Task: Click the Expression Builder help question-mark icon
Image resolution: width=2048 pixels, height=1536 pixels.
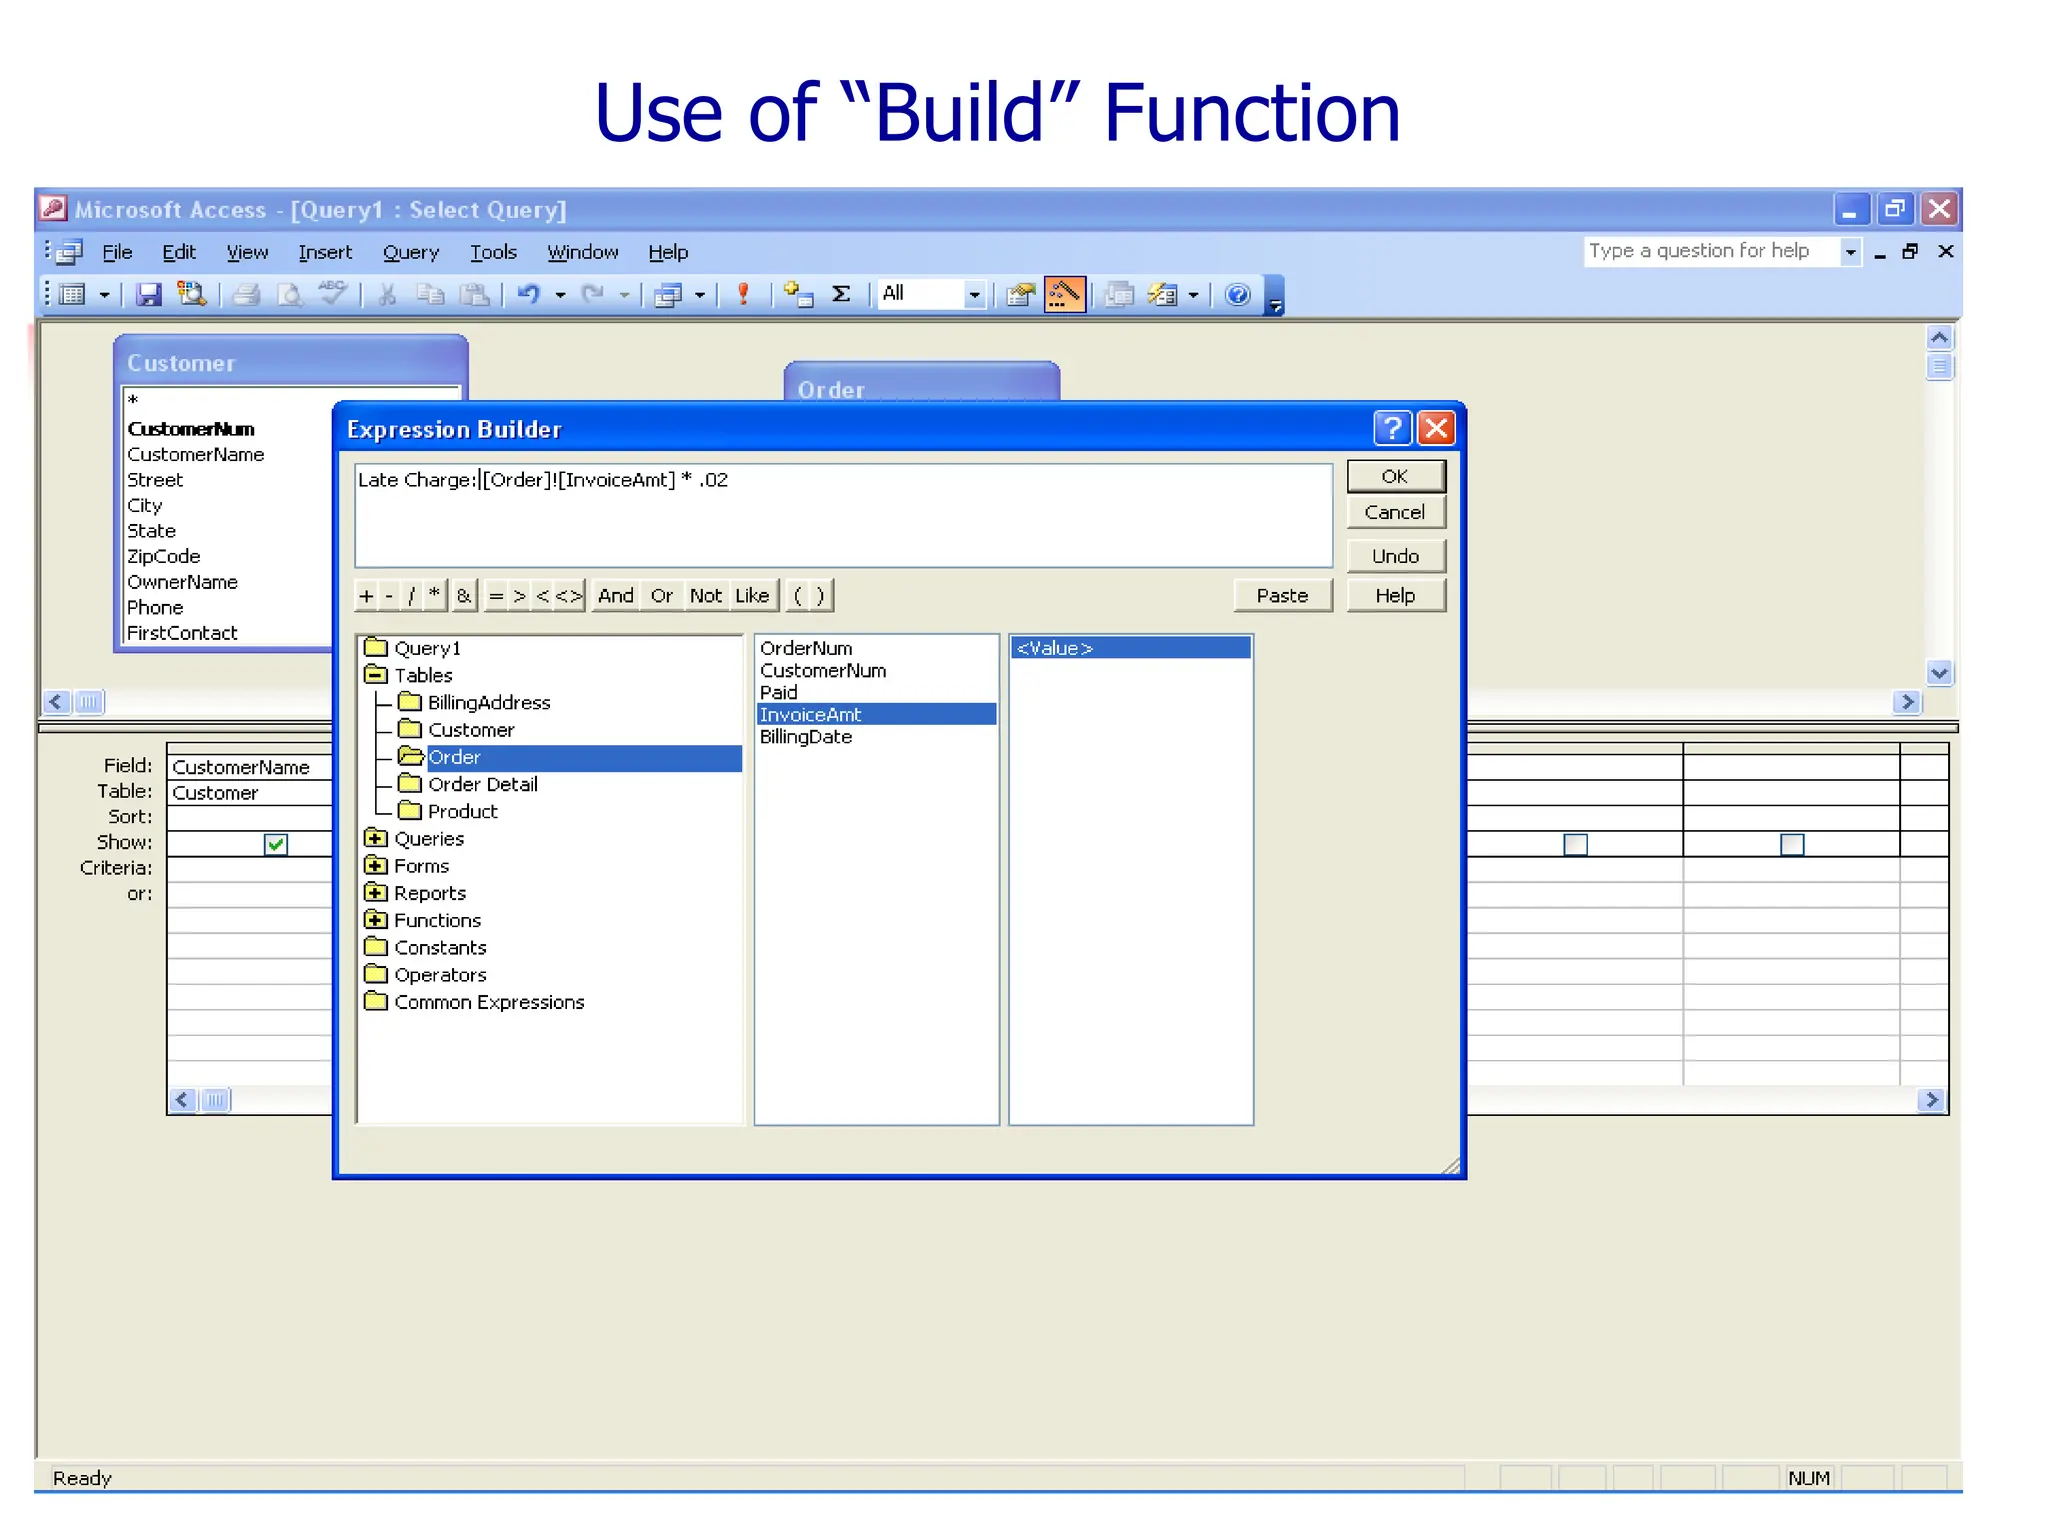Action: (x=1392, y=428)
